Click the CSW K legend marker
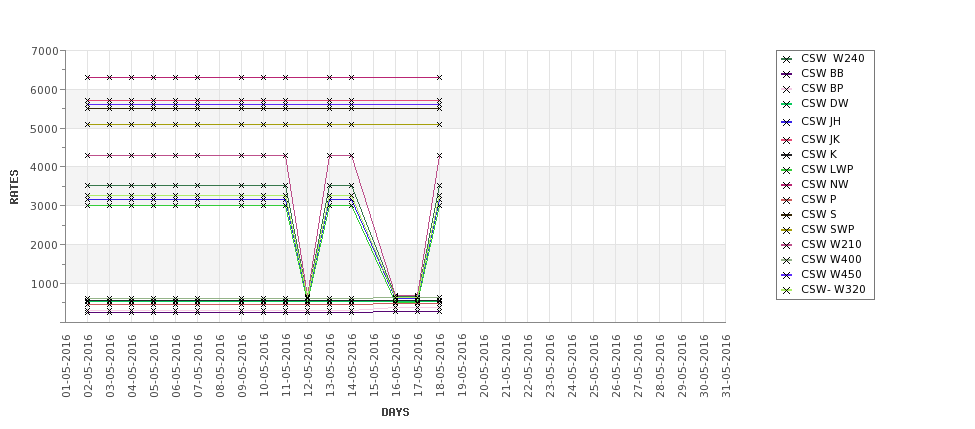 pos(787,155)
